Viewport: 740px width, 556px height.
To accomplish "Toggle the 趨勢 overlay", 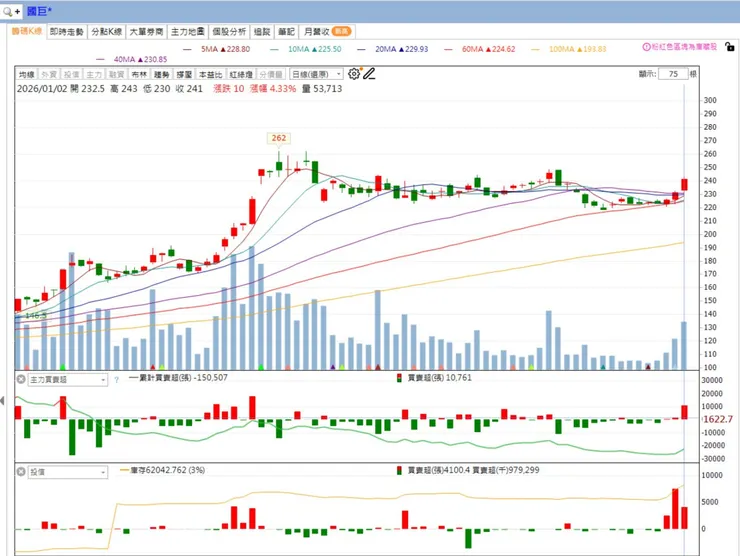I will 161,75.
